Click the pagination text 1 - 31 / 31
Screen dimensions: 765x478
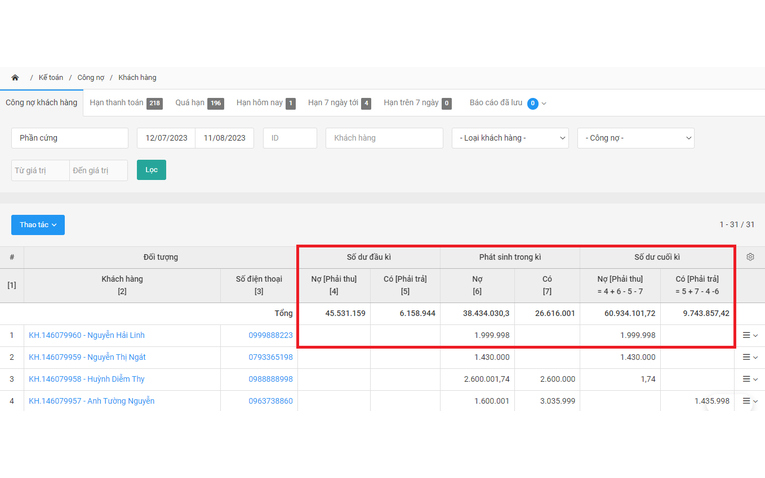pos(737,224)
